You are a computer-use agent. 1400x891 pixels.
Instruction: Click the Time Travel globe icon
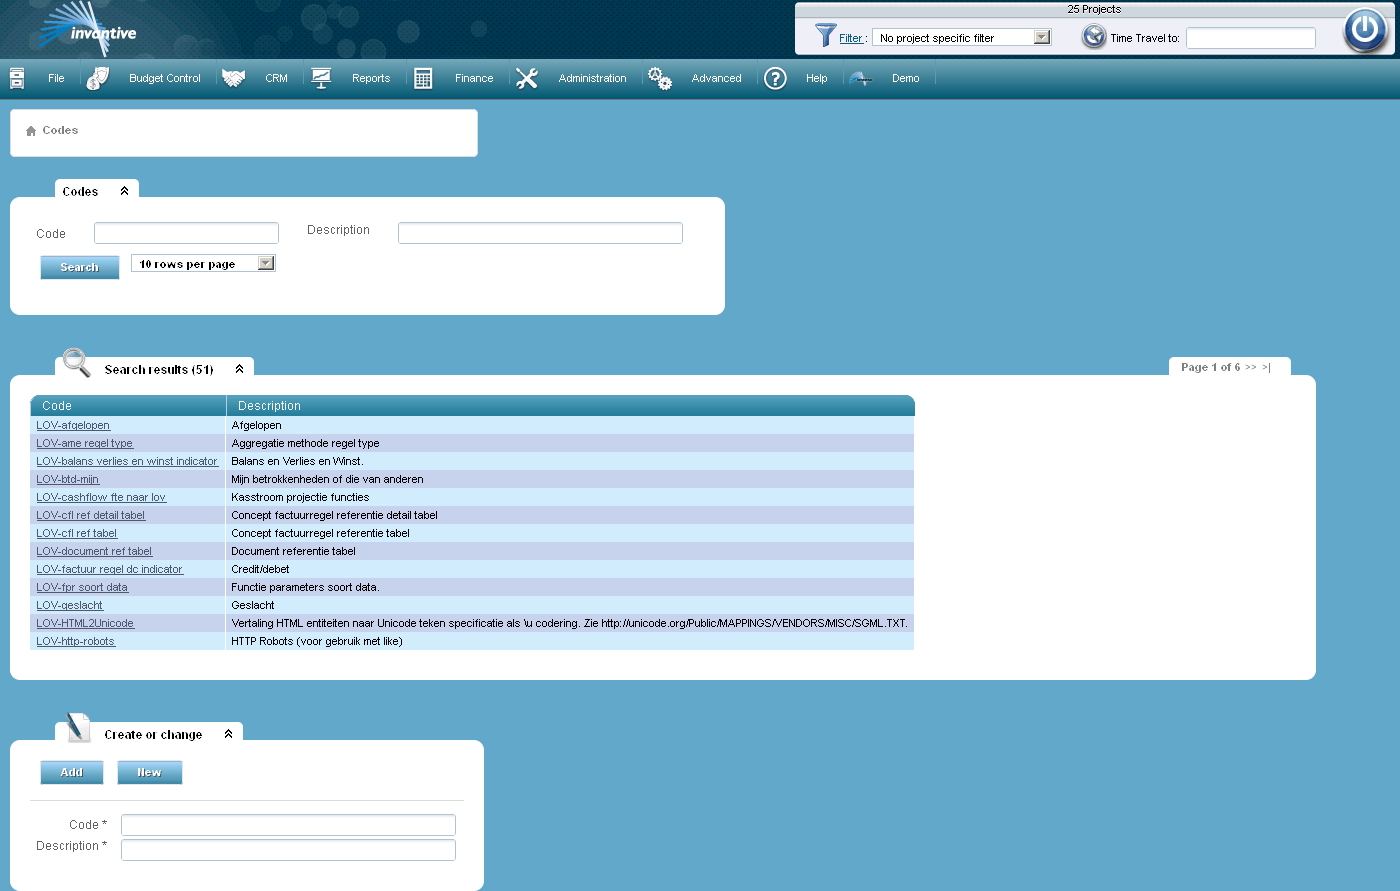click(x=1094, y=37)
